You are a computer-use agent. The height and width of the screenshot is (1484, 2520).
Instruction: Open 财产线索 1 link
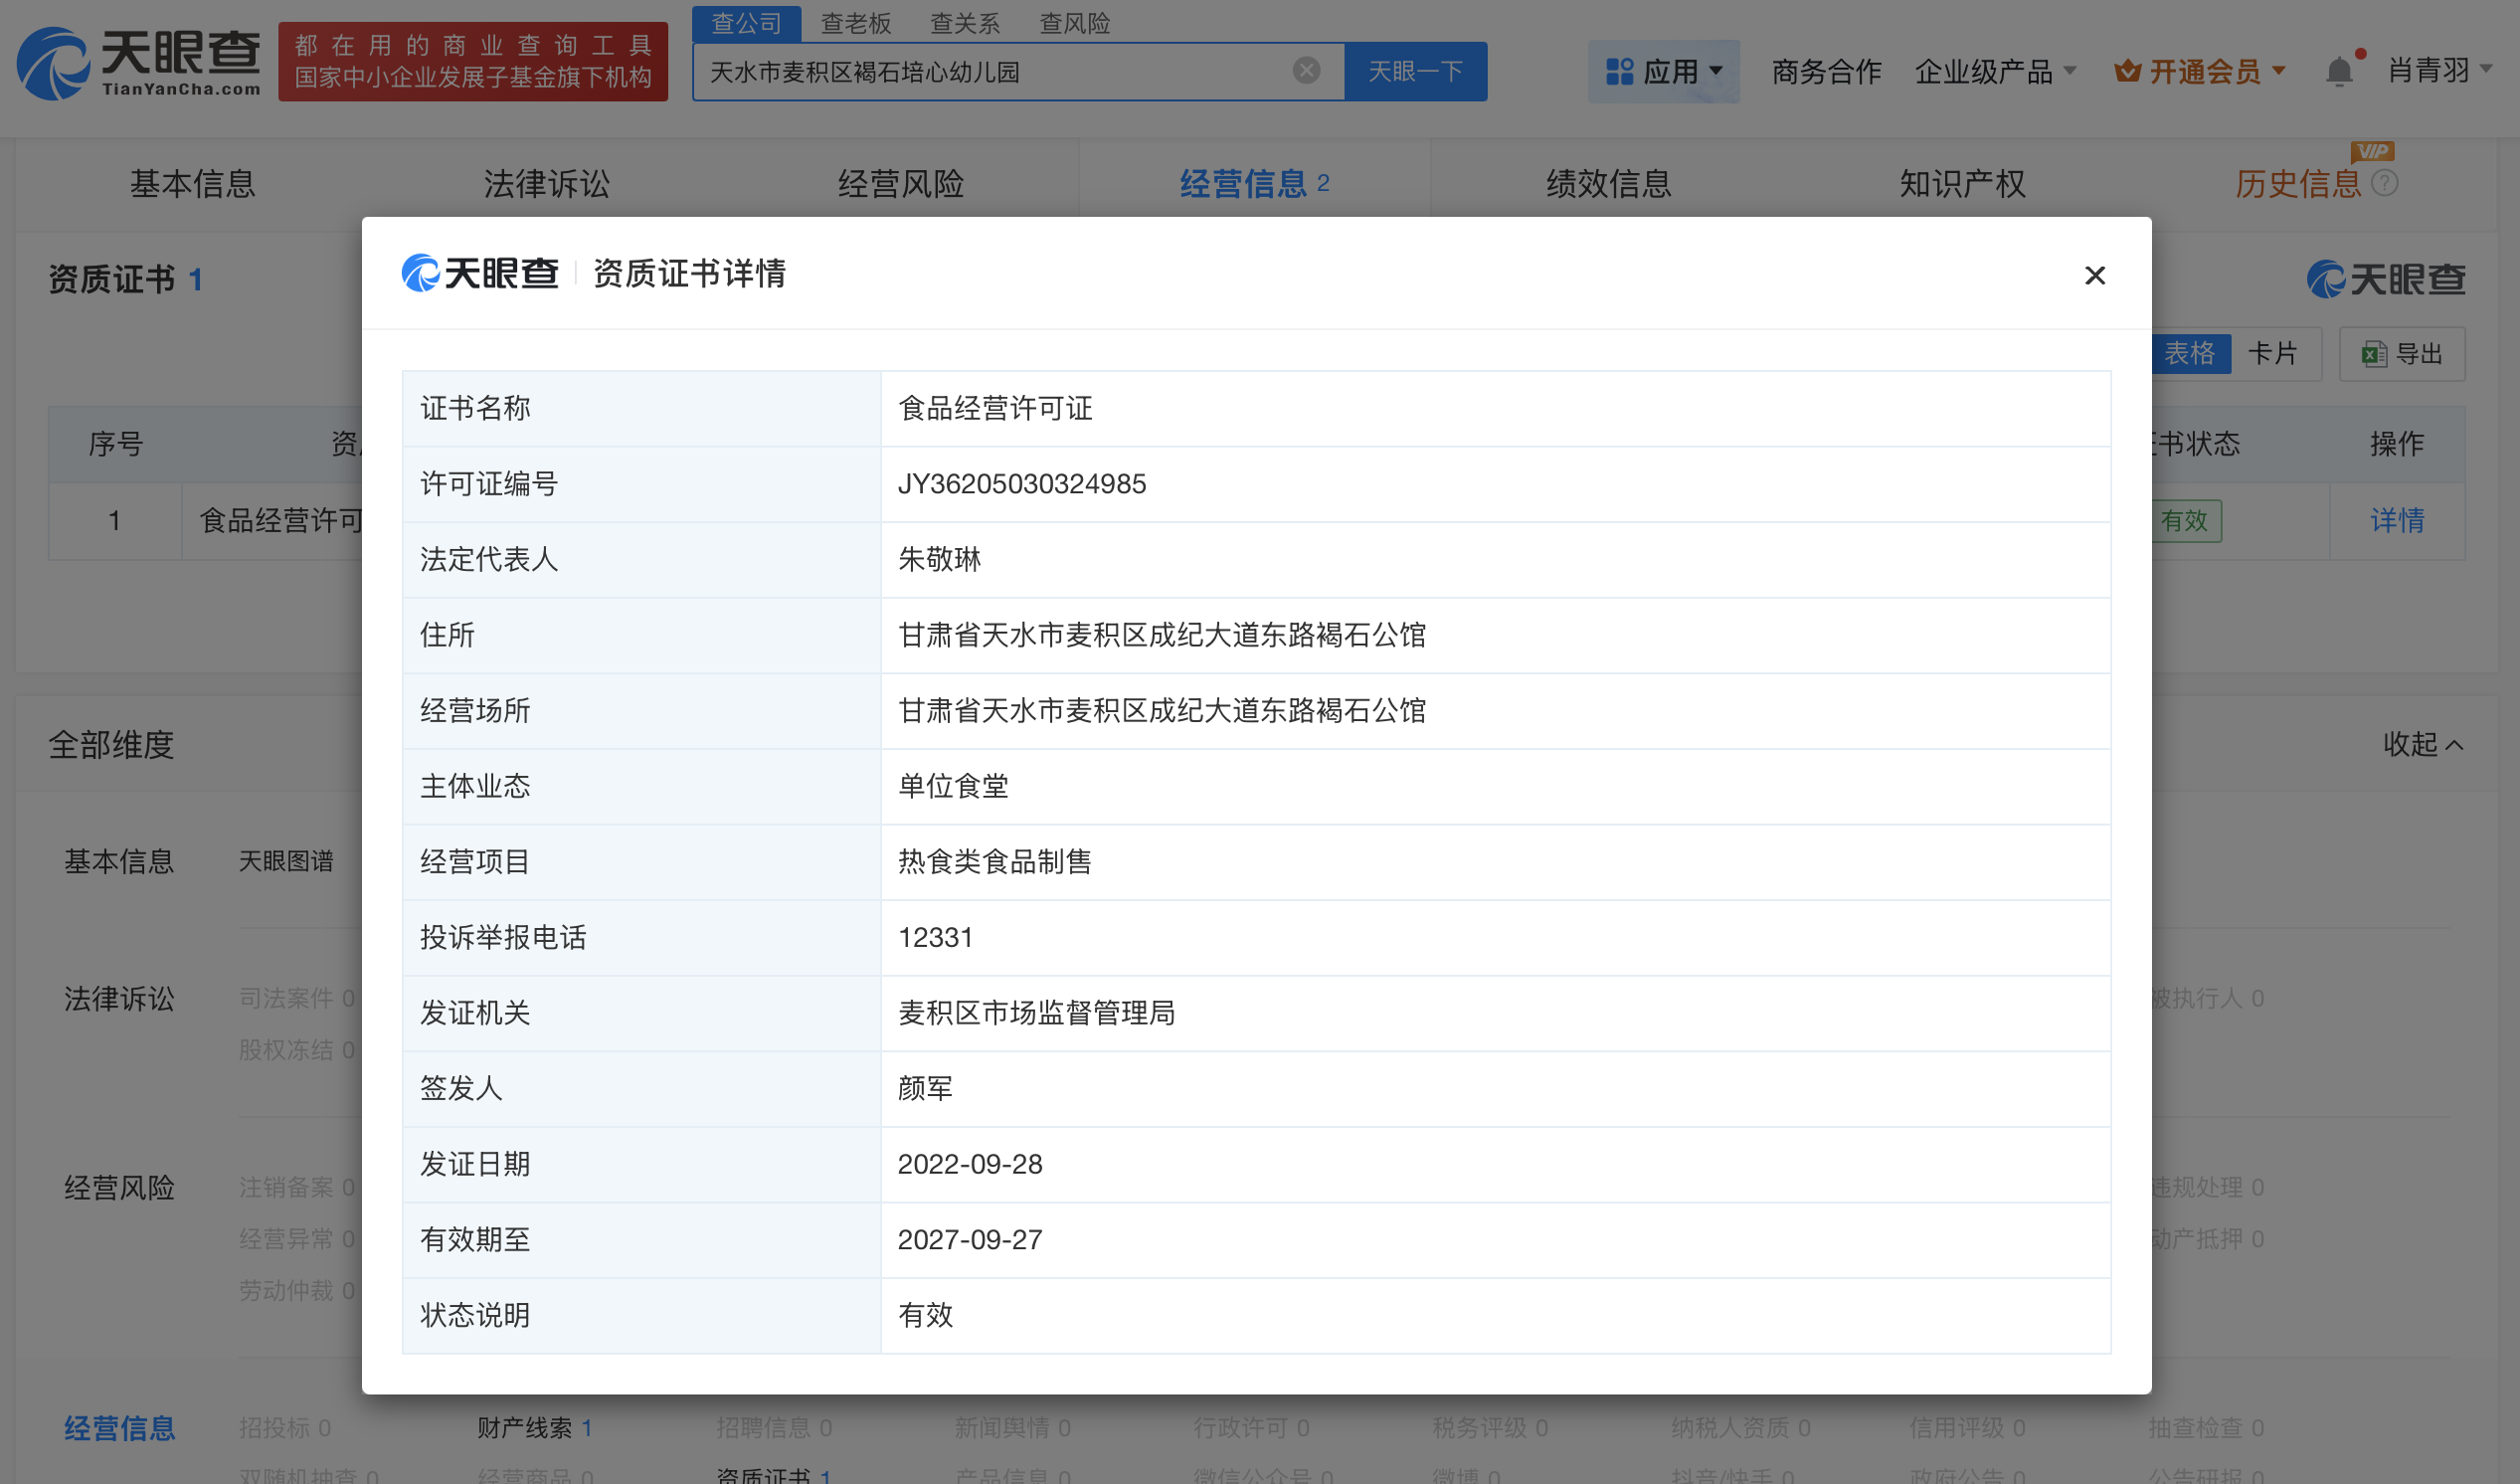pos(534,1427)
